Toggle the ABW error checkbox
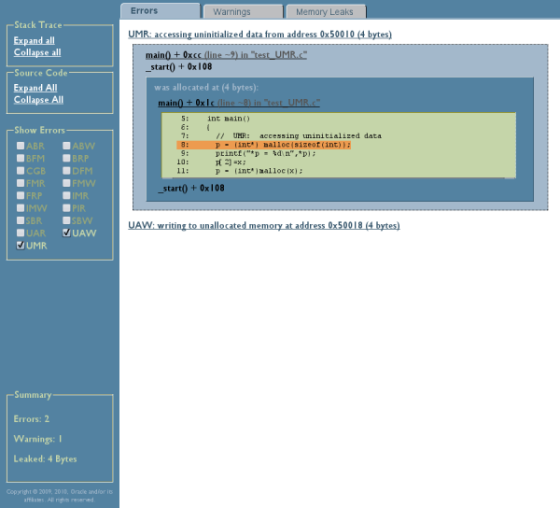This screenshot has height=508, width=560. tap(66, 145)
